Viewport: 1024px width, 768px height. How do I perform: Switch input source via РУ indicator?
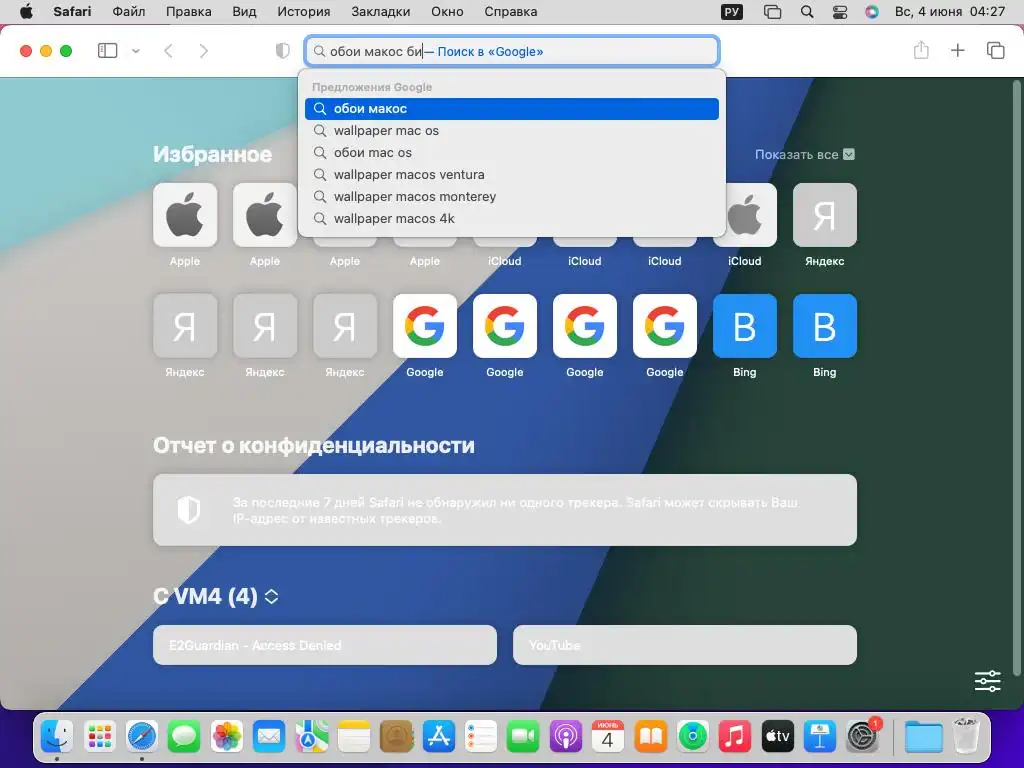[732, 12]
